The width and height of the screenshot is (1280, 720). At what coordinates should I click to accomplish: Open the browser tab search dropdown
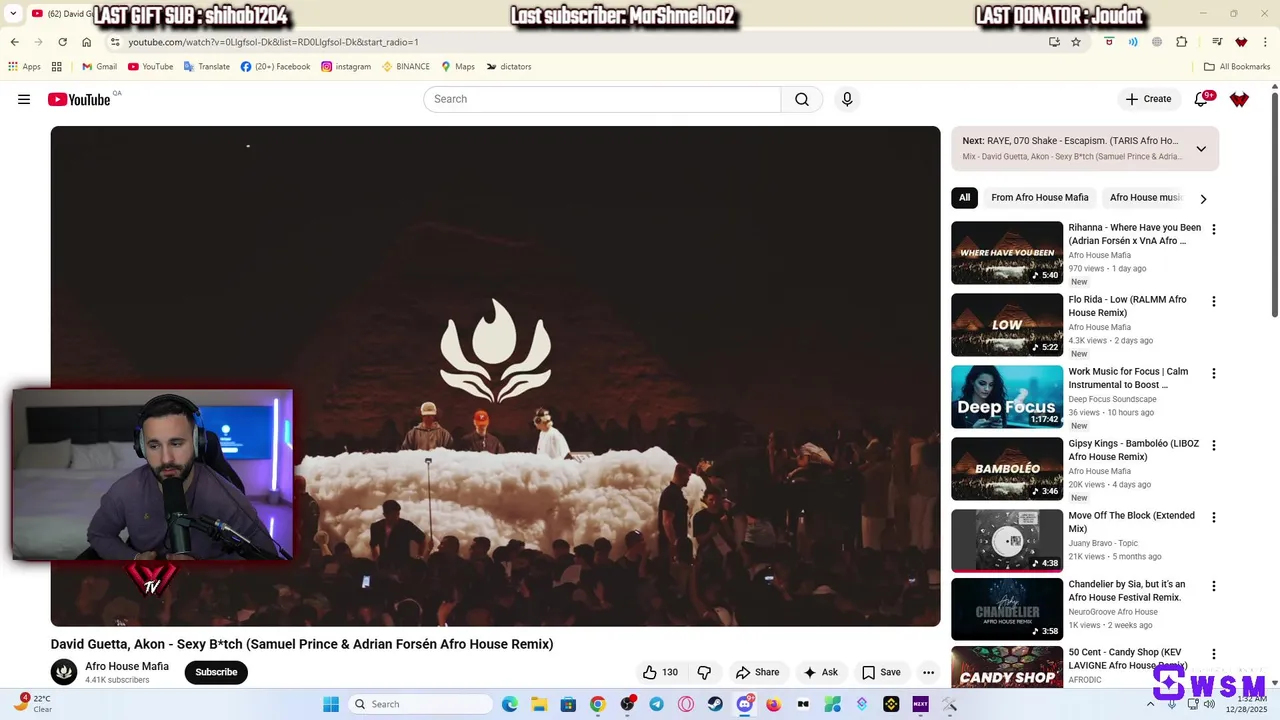point(13,14)
